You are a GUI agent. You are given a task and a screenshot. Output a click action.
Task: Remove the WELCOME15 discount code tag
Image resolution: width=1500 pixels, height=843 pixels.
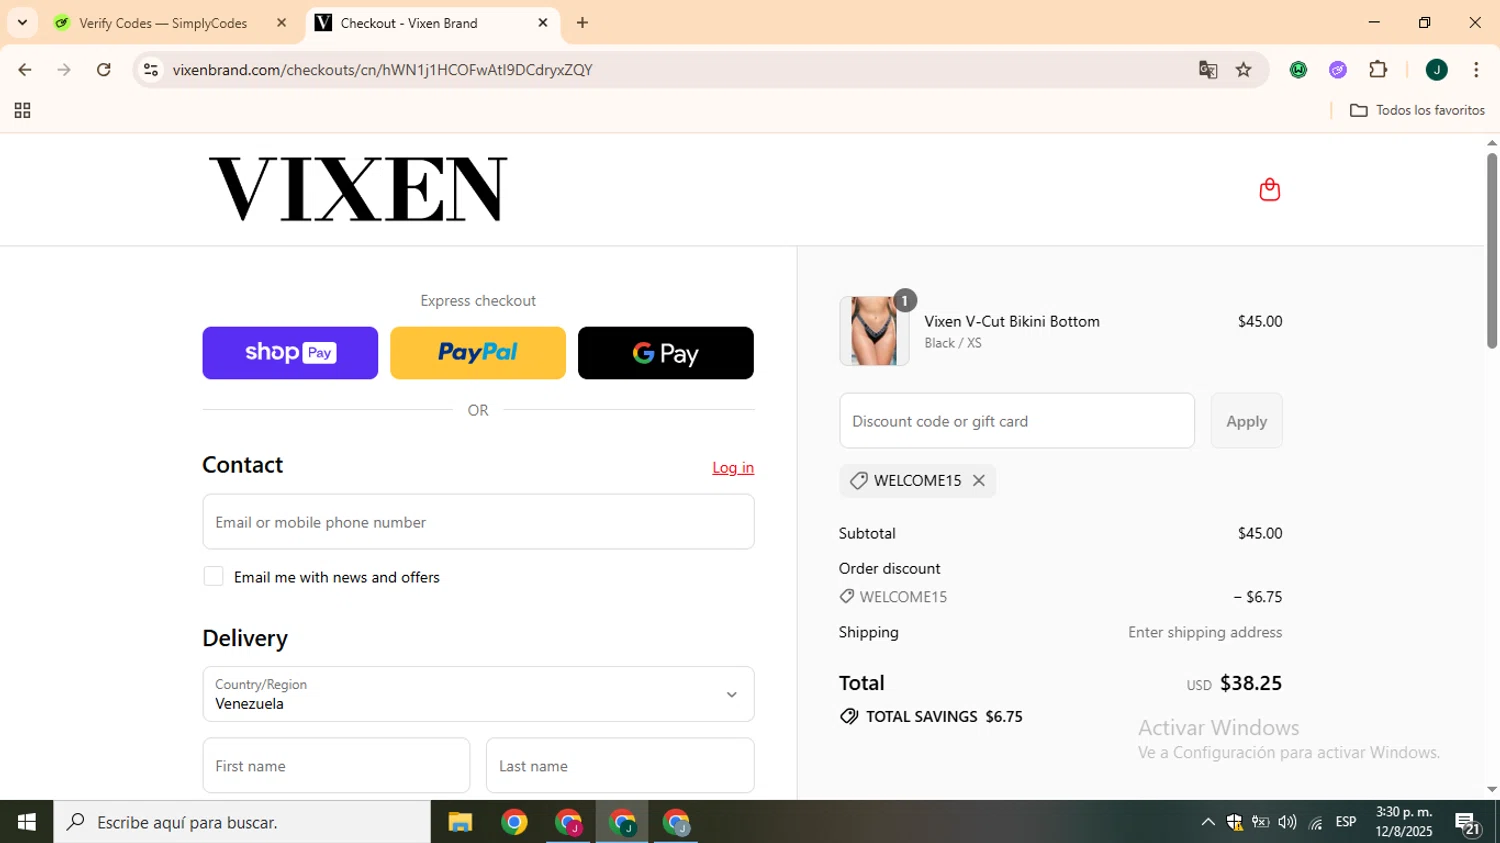click(979, 481)
